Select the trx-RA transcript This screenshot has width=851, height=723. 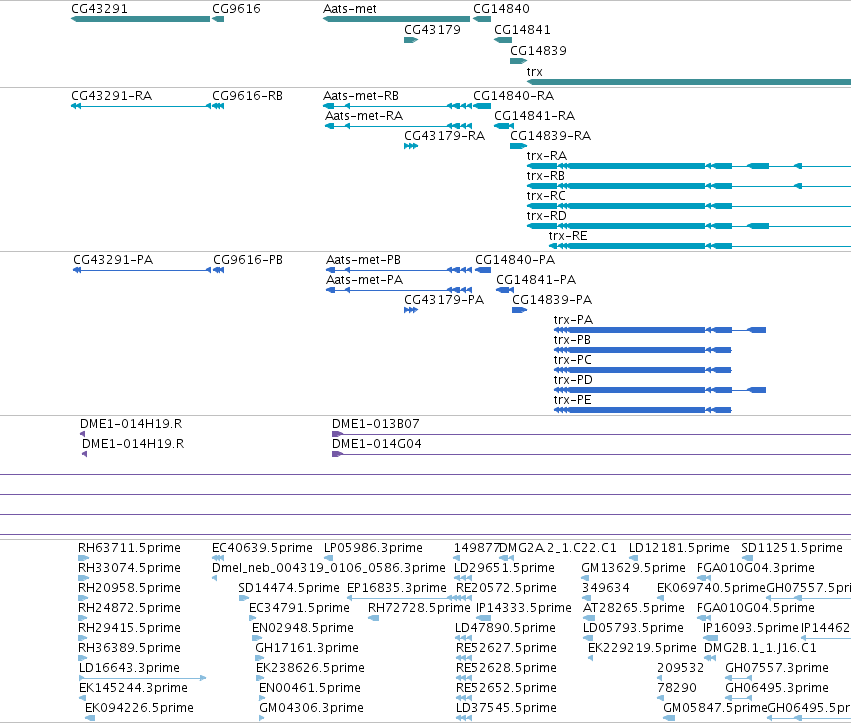pos(689,166)
